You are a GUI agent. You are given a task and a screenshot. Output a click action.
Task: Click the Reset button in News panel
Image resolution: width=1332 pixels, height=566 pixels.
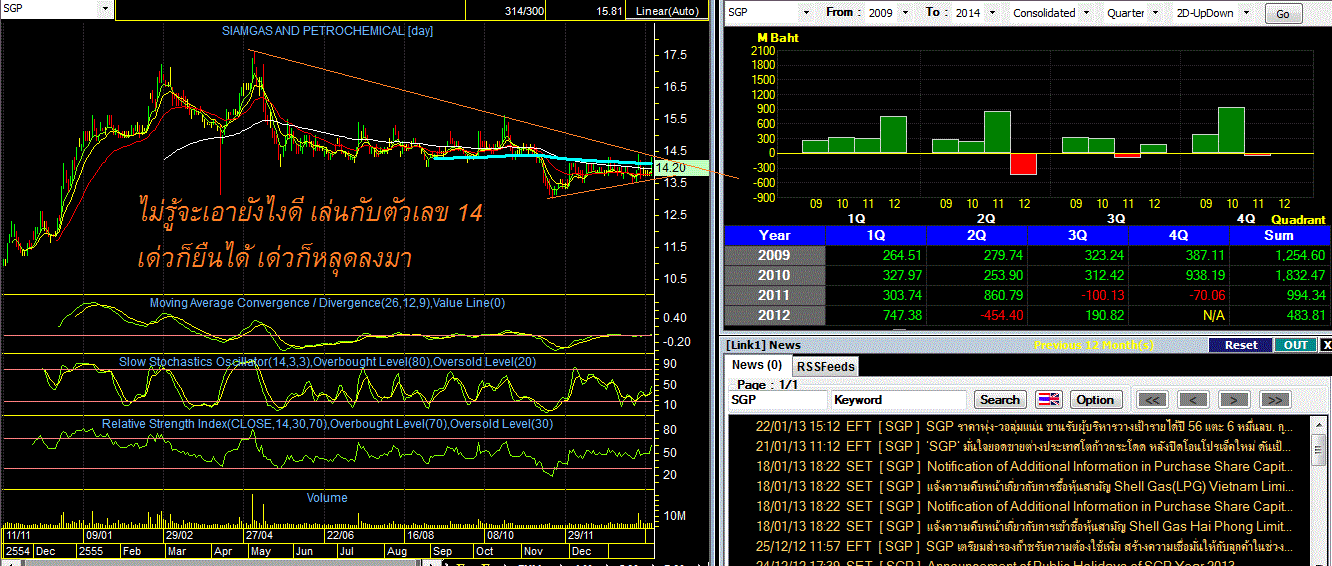pos(1240,345)
